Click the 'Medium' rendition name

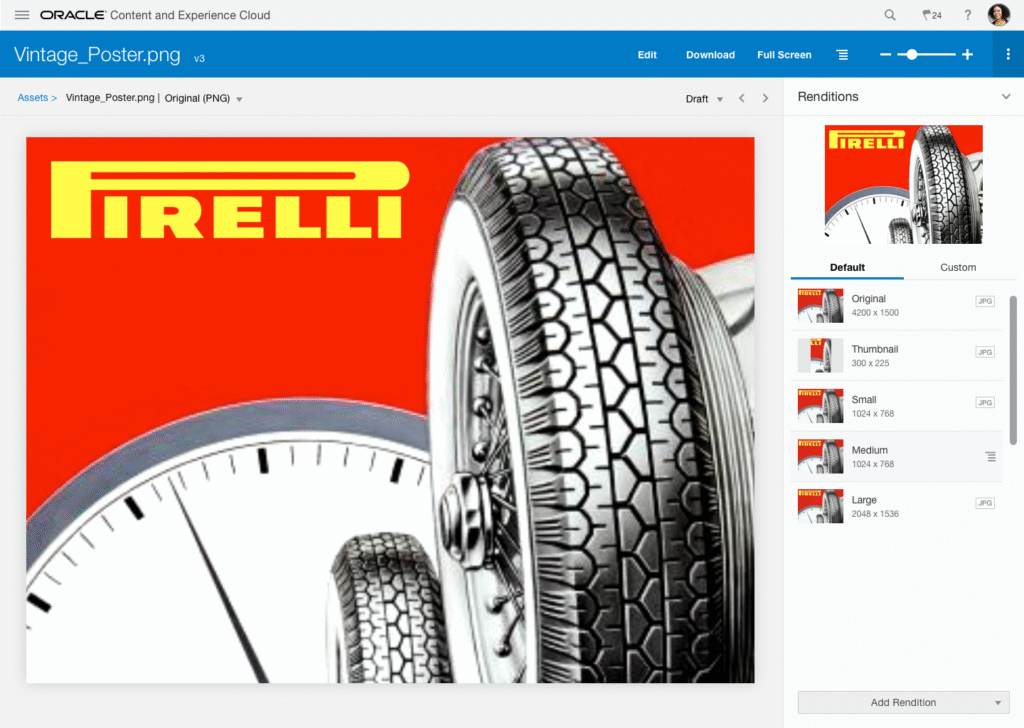pyautogui.click(x=869, y=451)
